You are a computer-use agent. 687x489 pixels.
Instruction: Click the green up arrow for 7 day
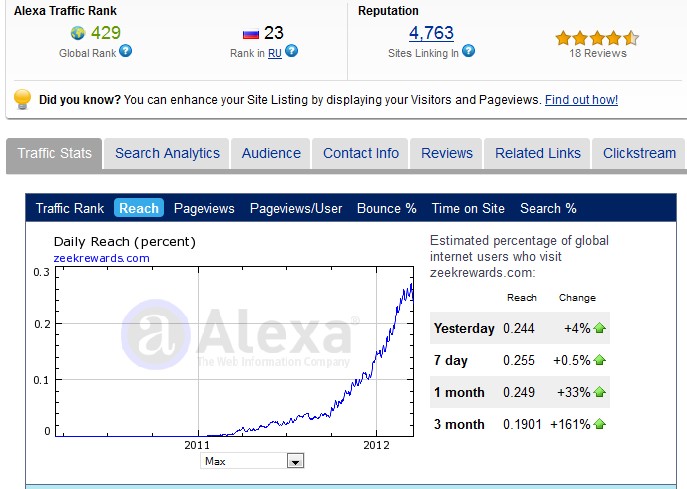599,360
